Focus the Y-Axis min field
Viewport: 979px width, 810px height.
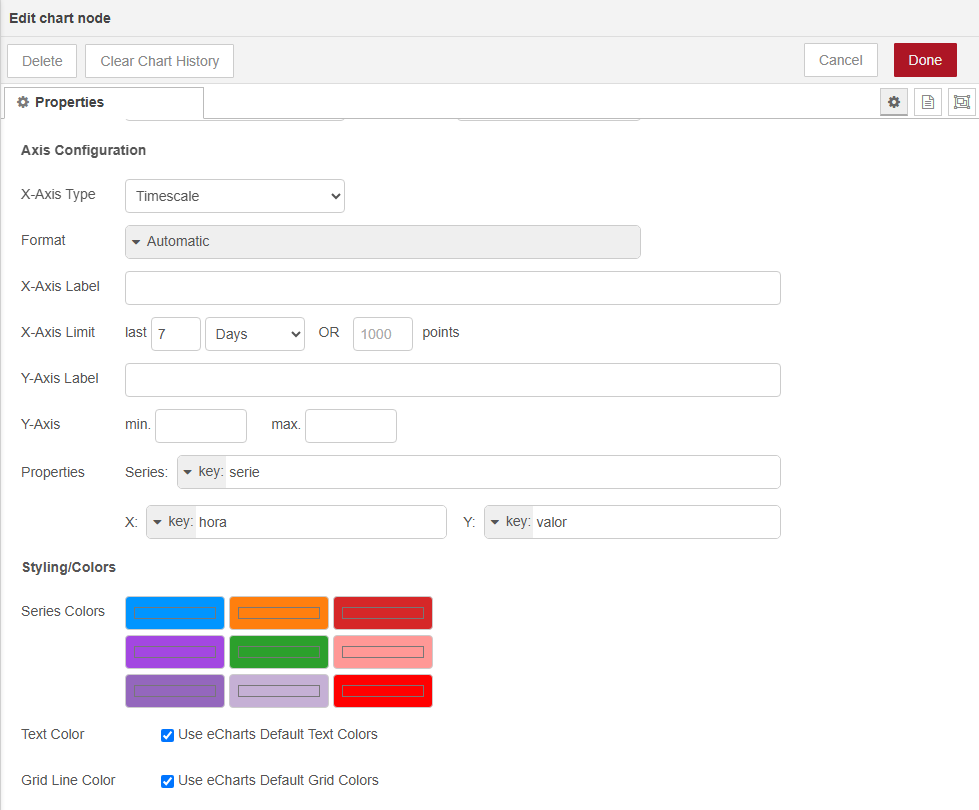click(x=201, y=426)
